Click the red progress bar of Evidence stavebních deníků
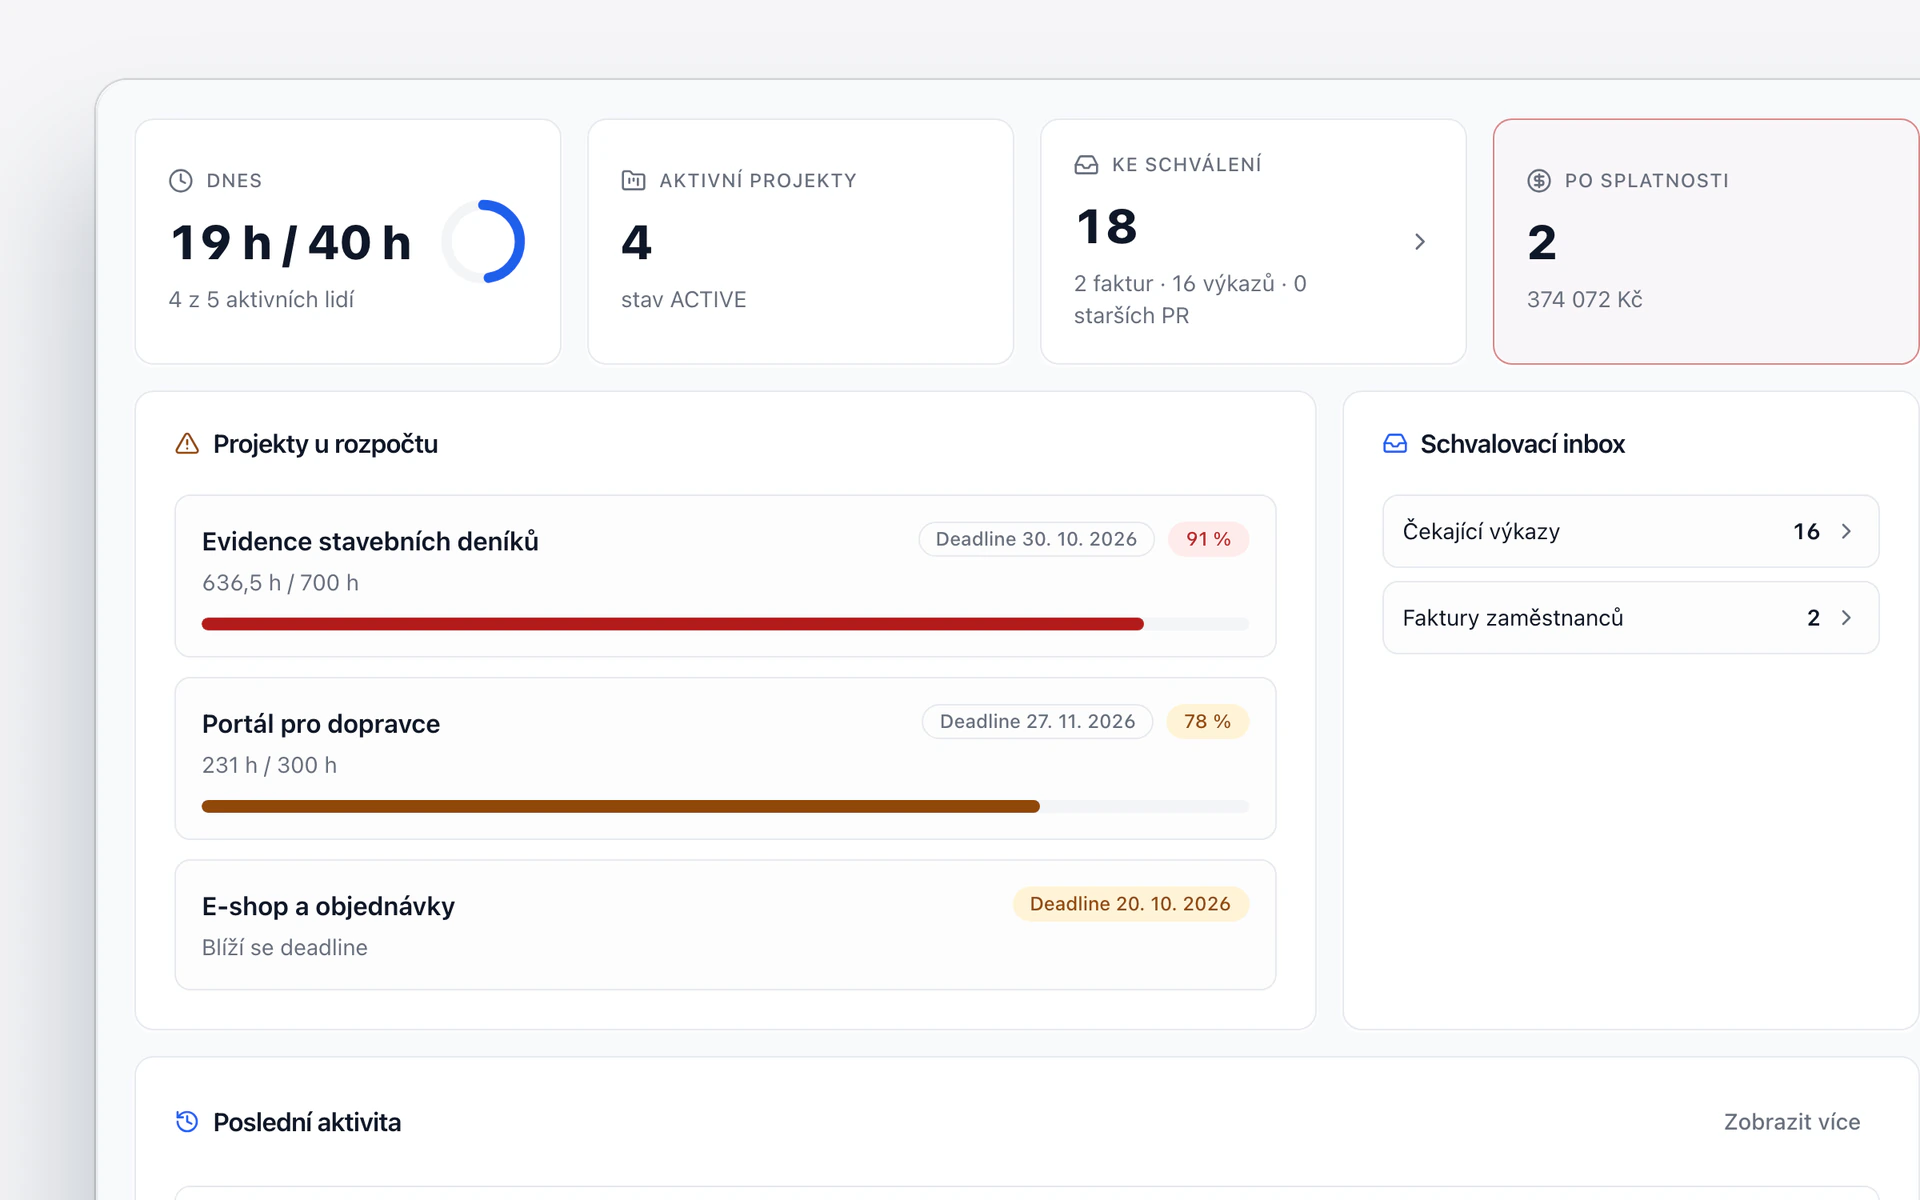Image resolution: width=1920 pixels, height=1200 pixels. pyautogui.click(x=725, y=624)
